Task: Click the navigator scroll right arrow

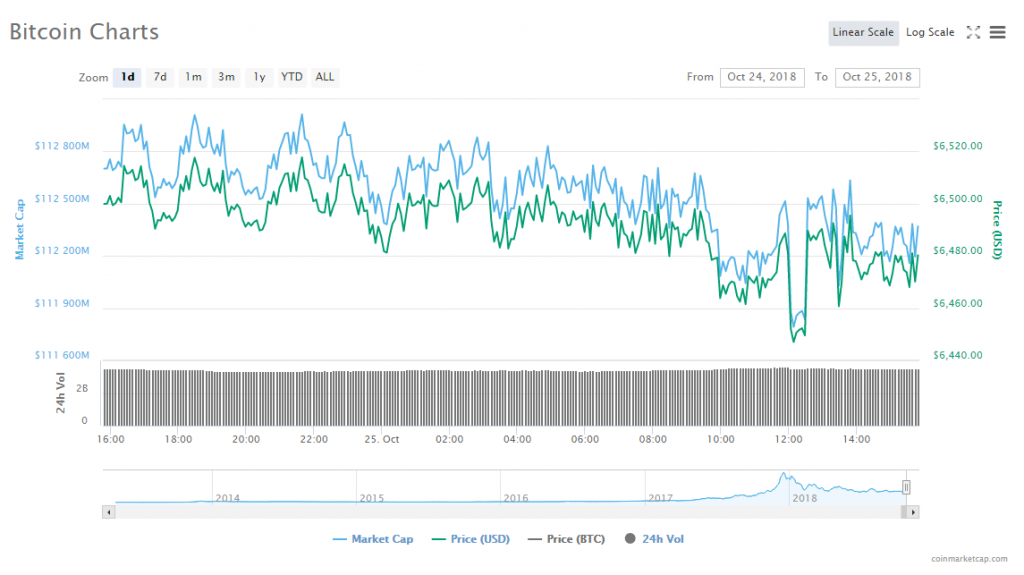Action: [x=913, y=512]
